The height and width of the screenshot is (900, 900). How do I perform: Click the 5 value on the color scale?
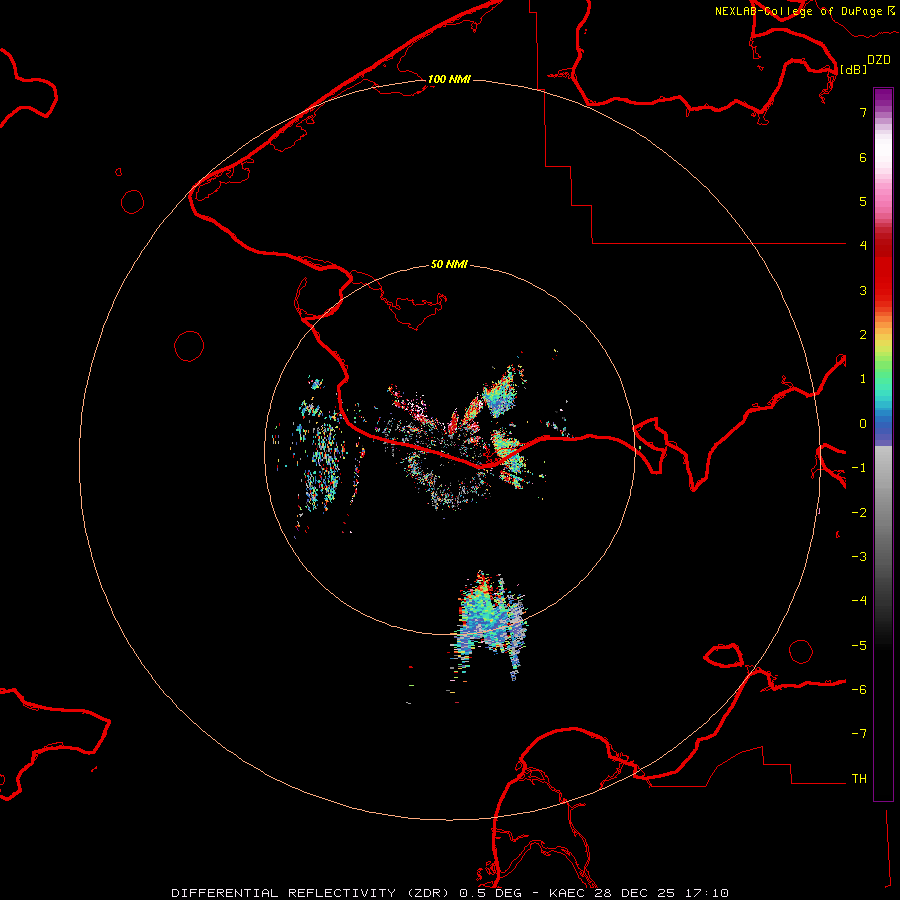point(863,201)
